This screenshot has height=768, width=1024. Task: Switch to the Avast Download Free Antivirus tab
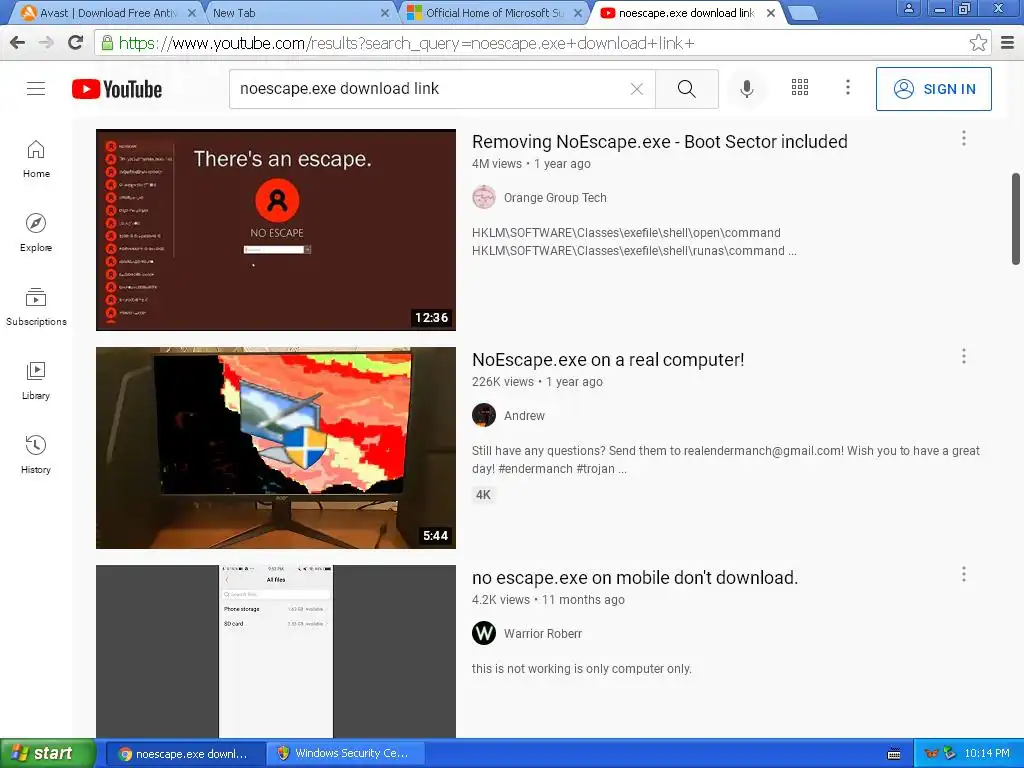(x=108, y=13)
